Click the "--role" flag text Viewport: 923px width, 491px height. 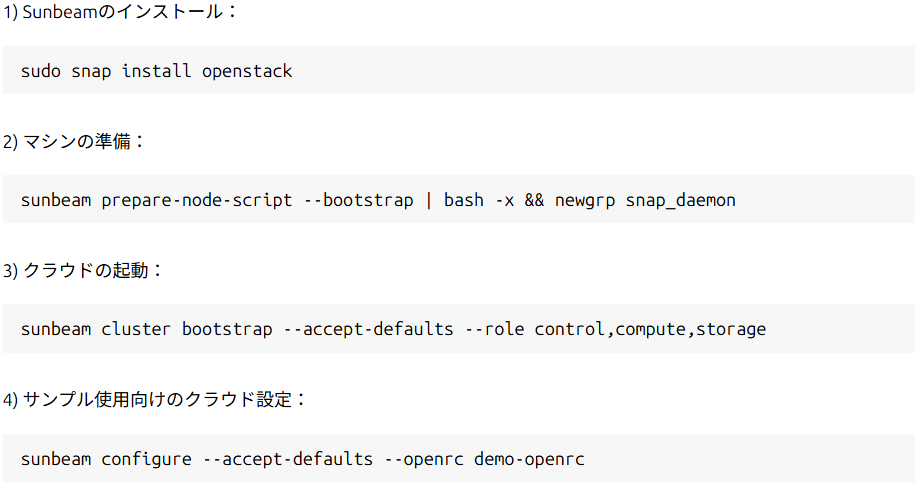[x=494, y=329]
